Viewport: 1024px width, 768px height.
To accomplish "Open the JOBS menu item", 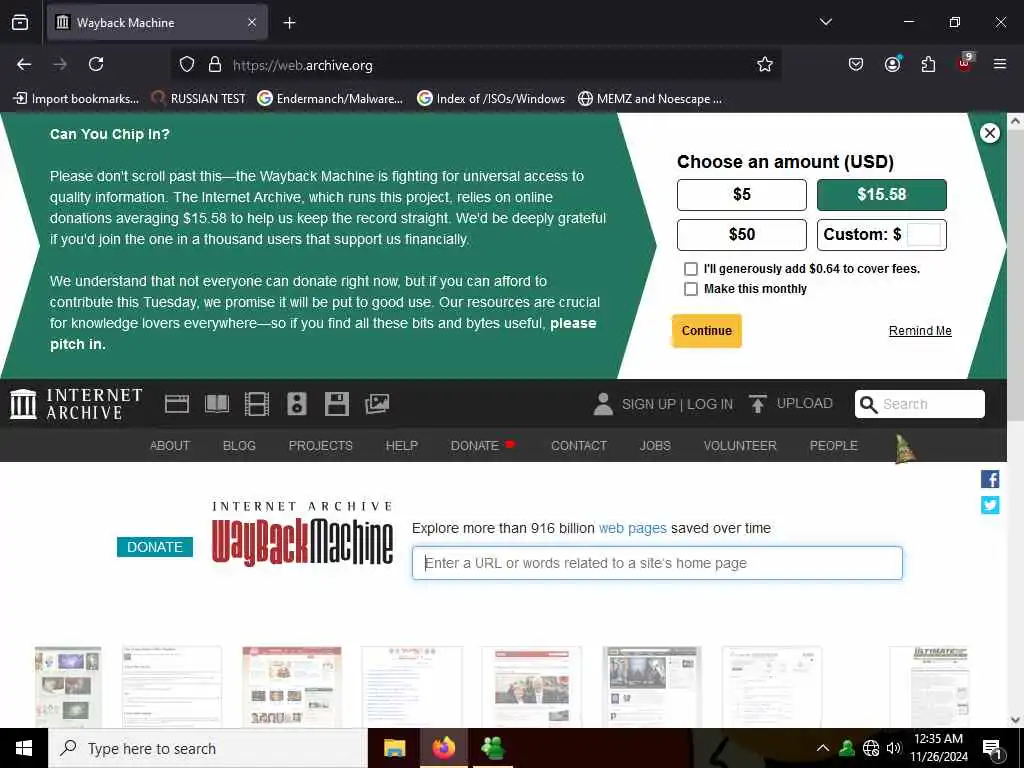I will (x=655, y=445).
